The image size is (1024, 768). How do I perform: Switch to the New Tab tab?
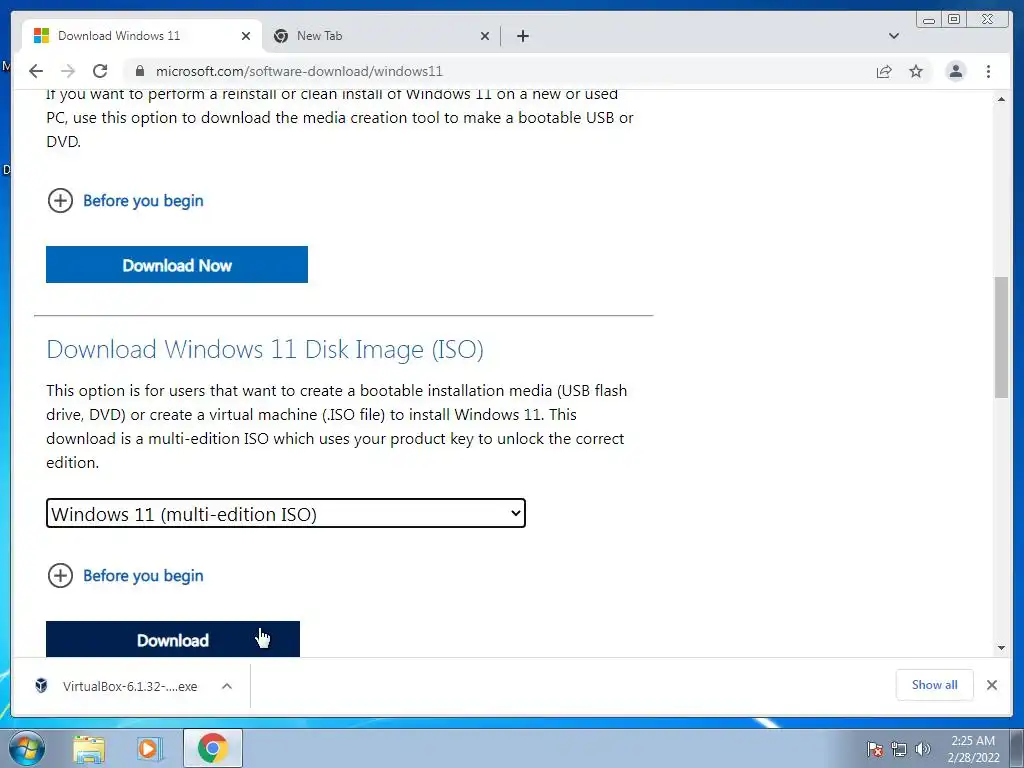coord(382,36)
